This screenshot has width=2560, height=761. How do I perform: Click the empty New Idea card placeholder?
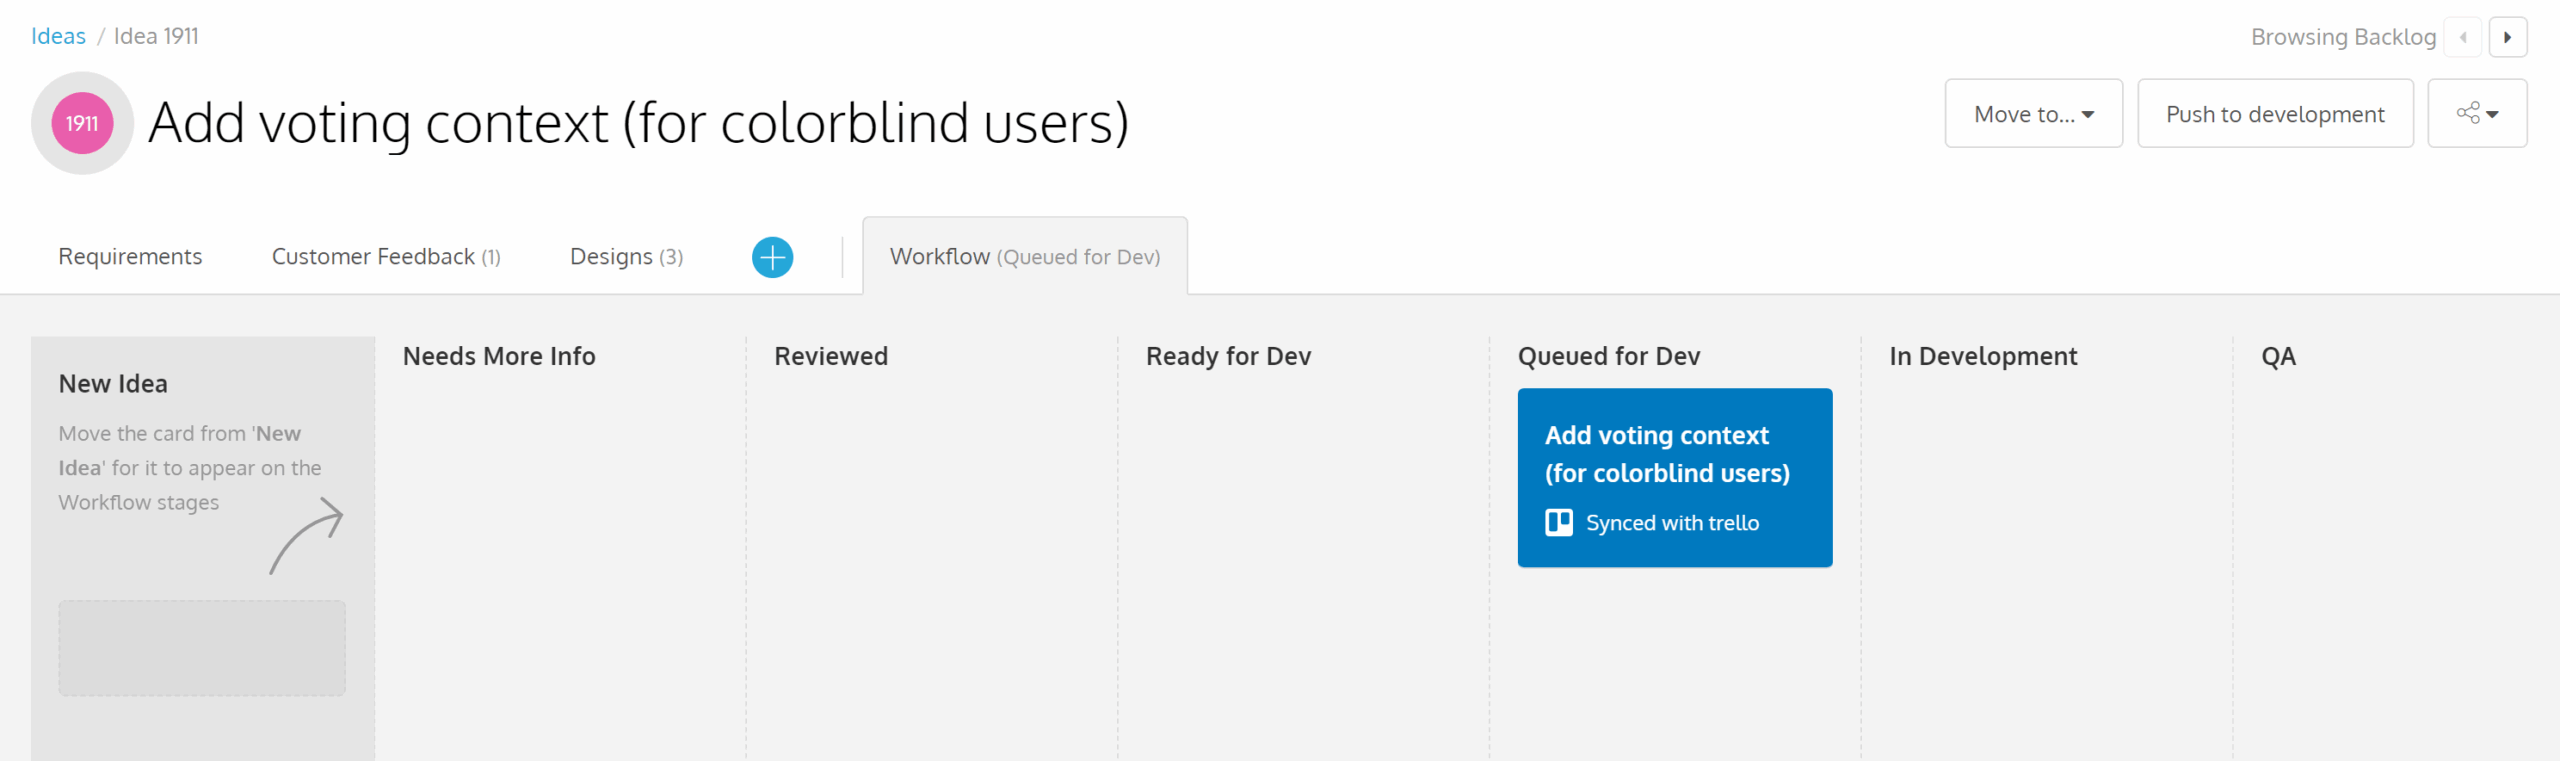coord(202,648)
